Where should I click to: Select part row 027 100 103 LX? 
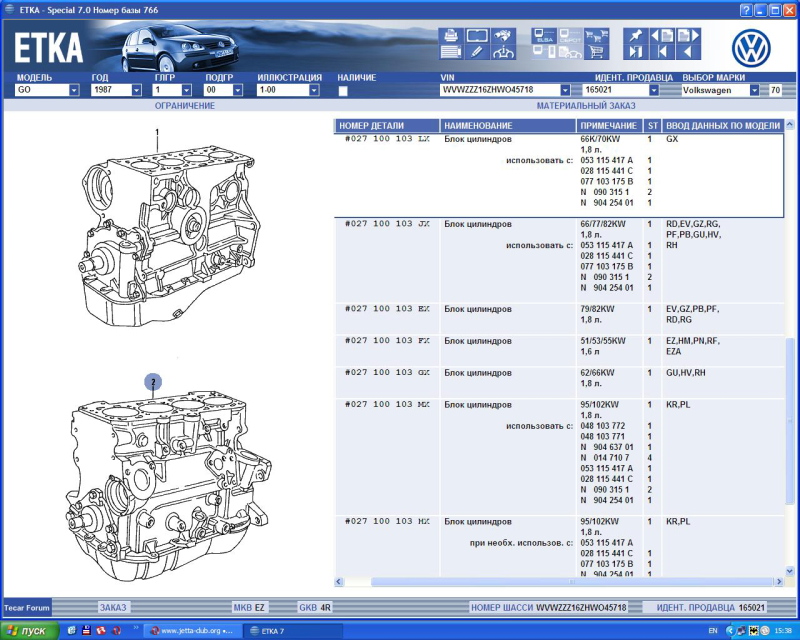[x=559, y=176]
